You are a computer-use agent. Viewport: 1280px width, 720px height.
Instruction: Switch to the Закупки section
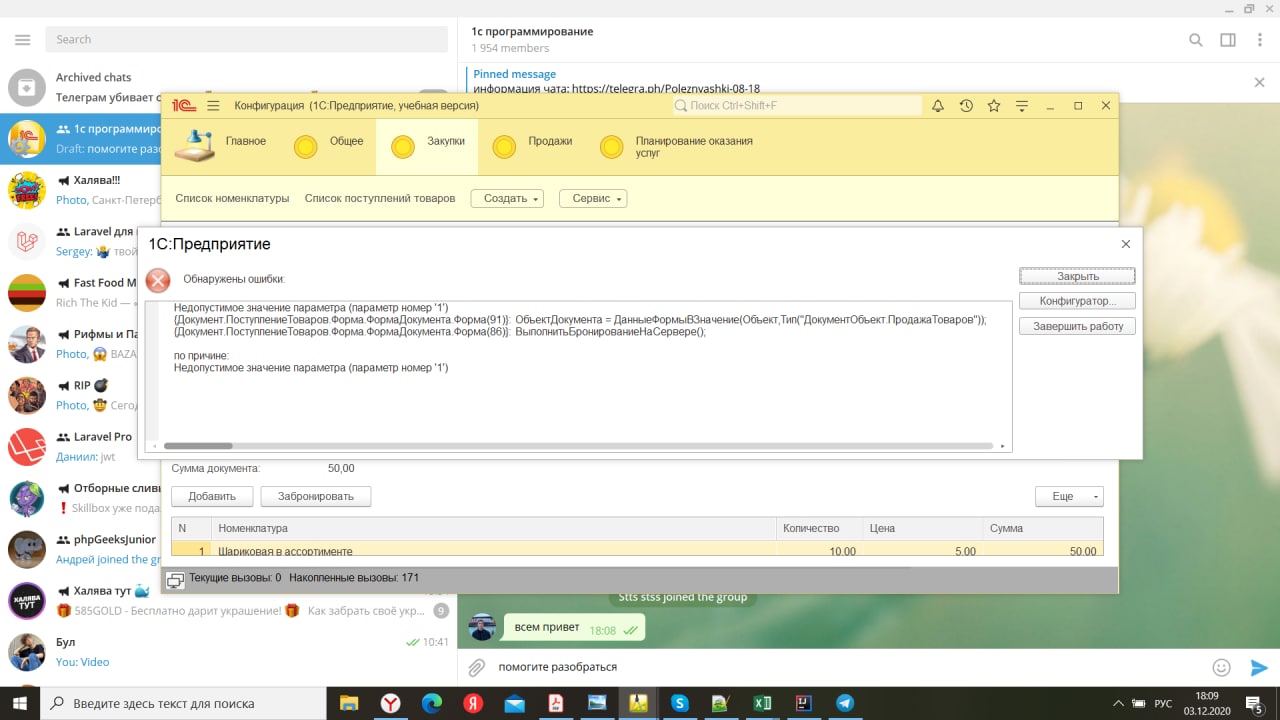(427, 146)
